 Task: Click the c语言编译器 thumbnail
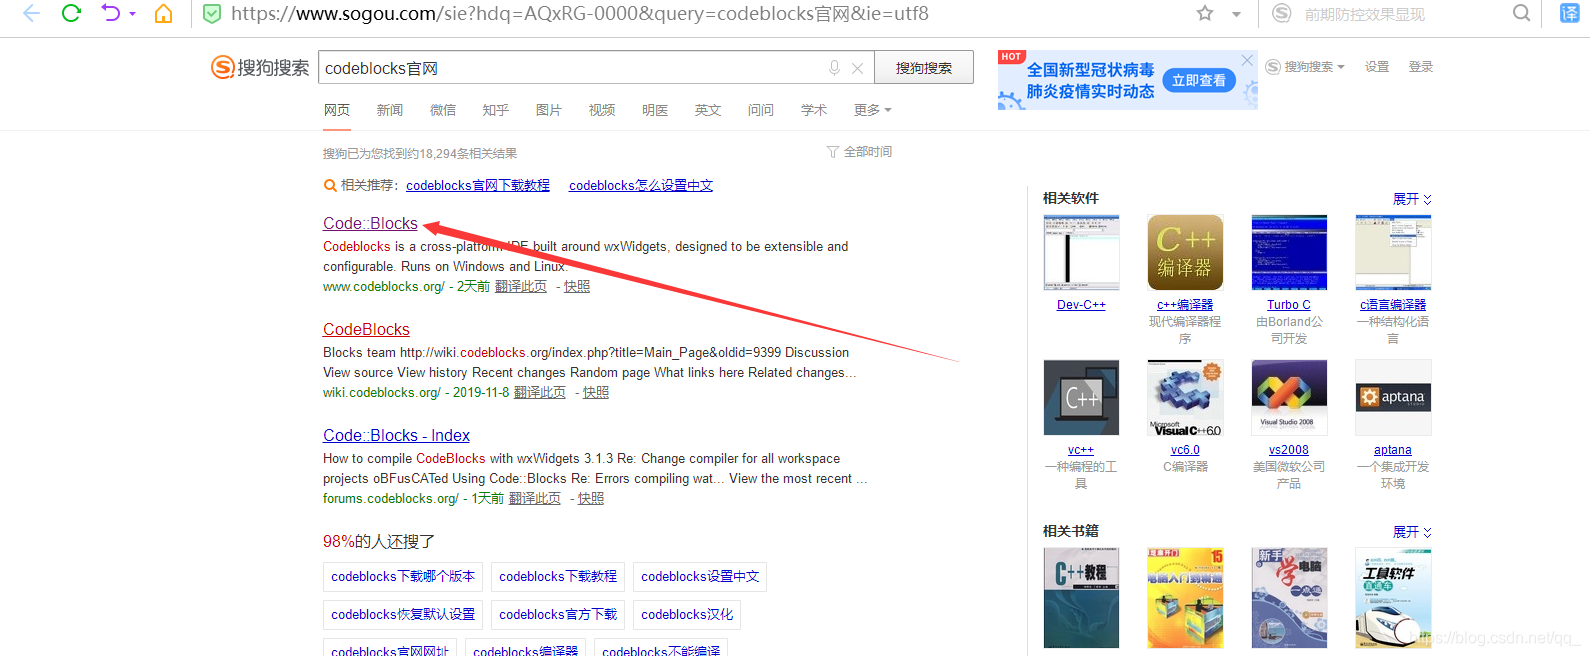point(1393,253)
